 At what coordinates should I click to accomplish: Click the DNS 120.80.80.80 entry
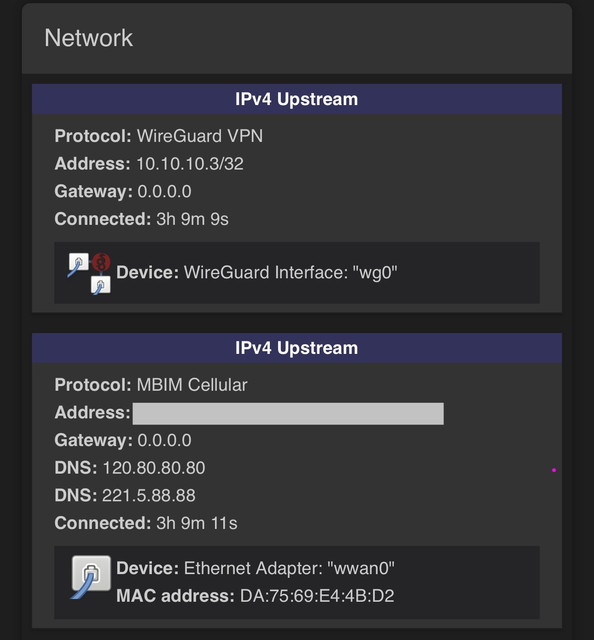(130, 468)
